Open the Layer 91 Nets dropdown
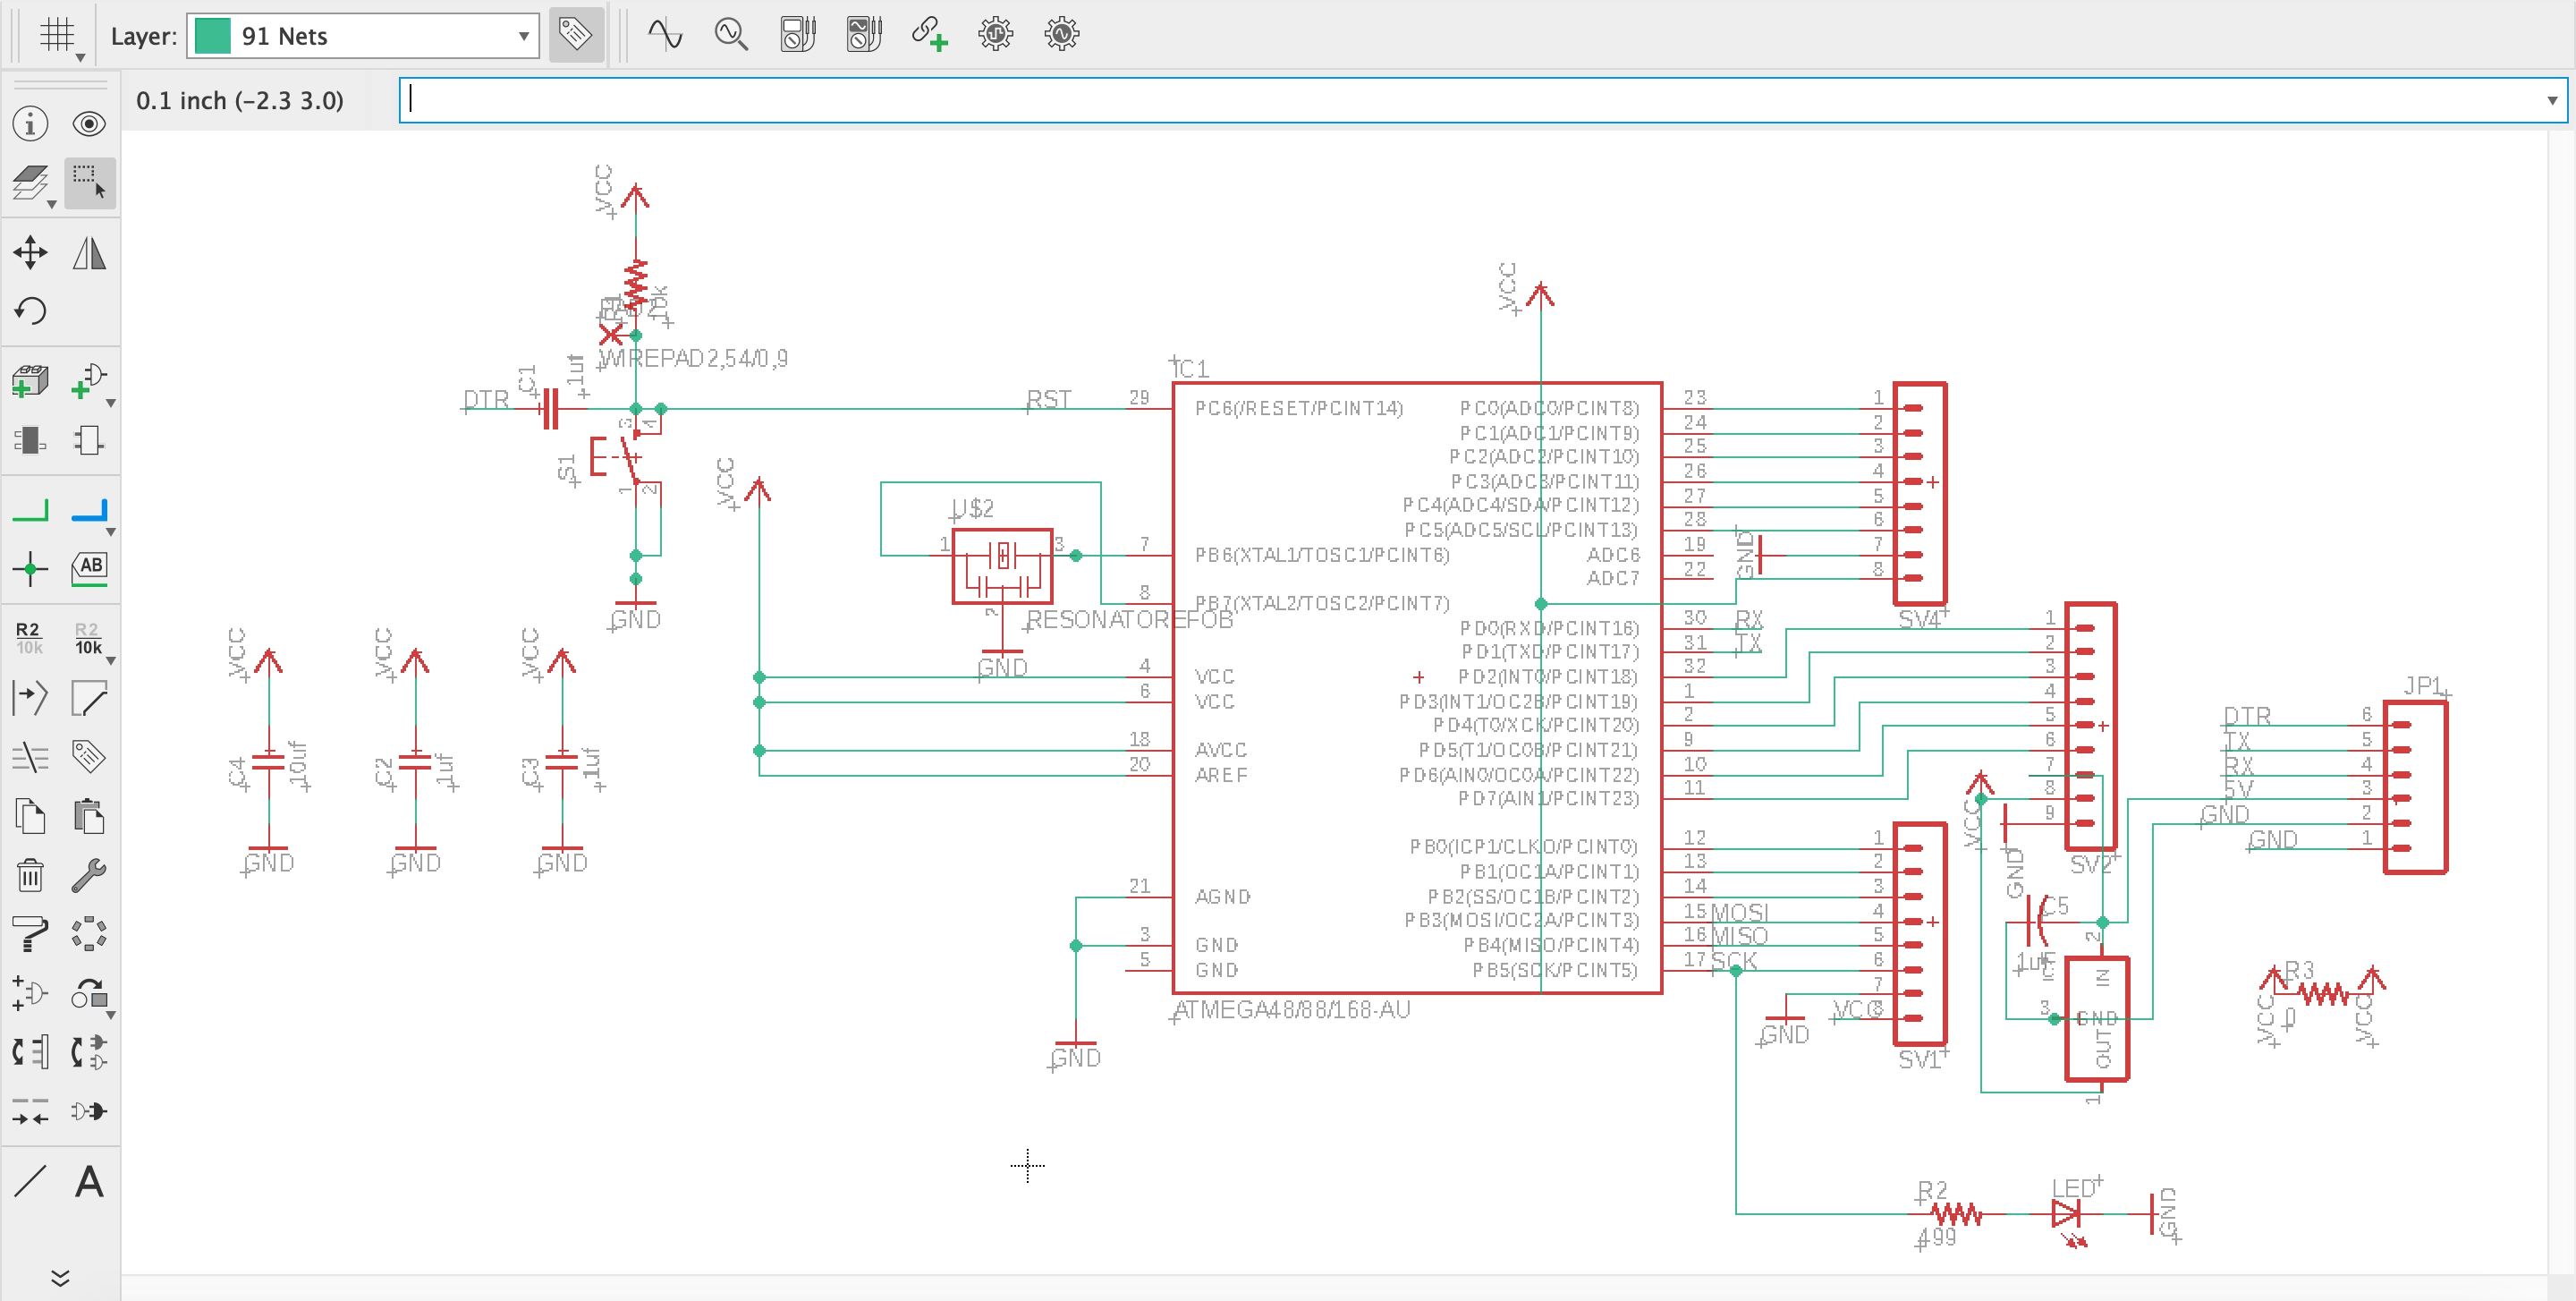The image size is (2576, 1301). point(522,36)
